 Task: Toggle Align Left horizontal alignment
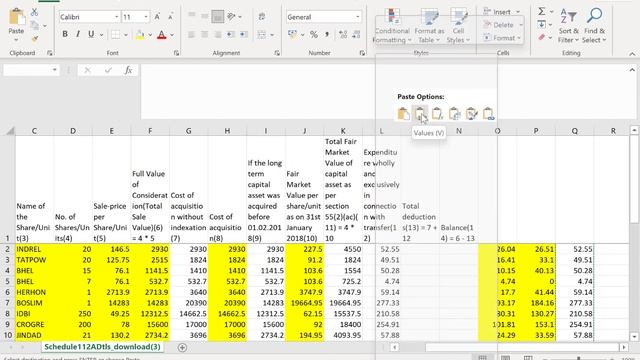(x=191, y=35)
